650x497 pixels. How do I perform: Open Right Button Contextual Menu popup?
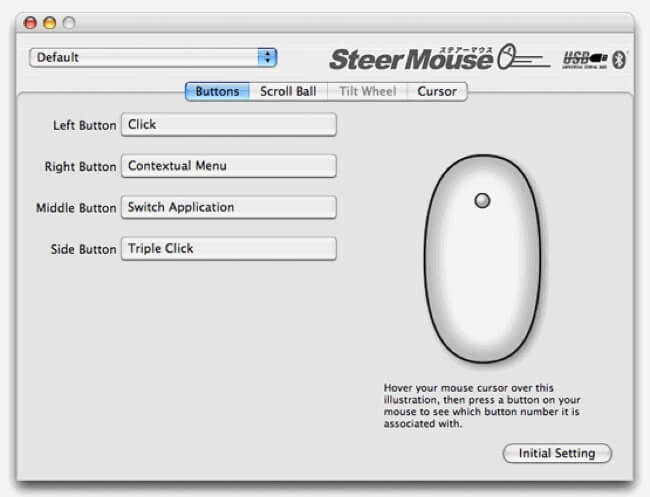tap(229, 166)
